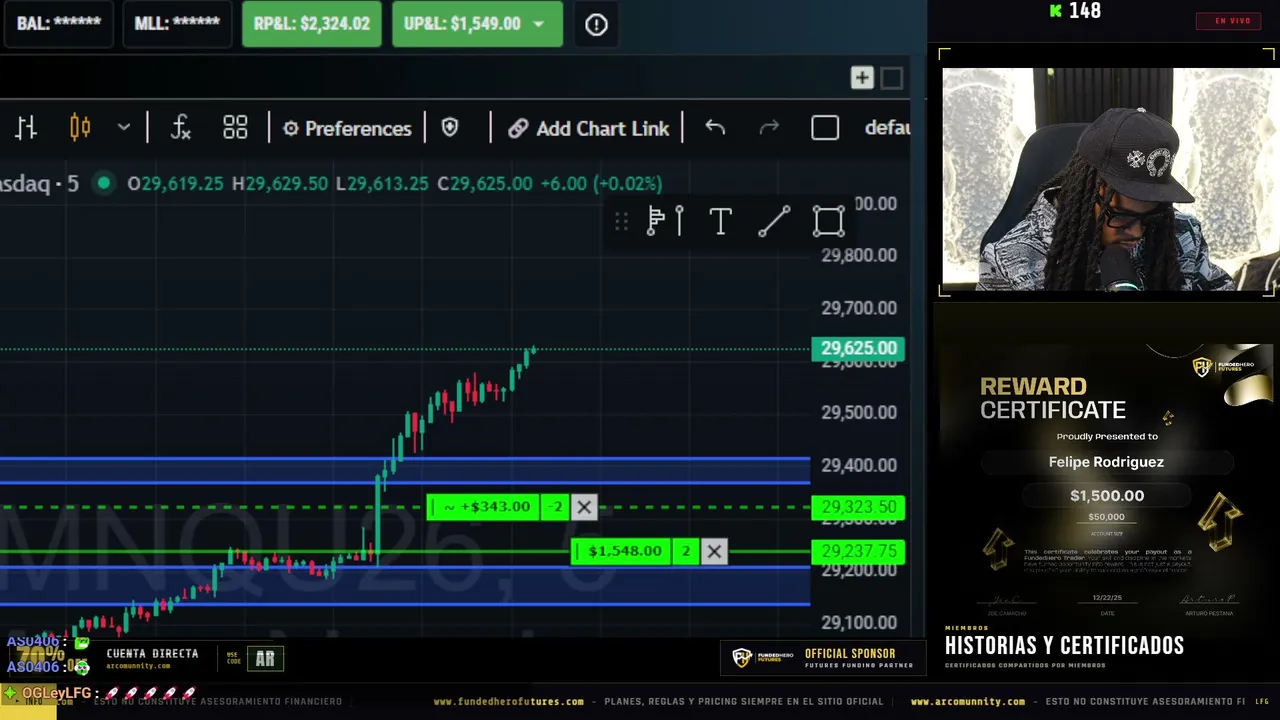Viewport: 1280px width, 720px height.
Task: Click the 148 viewer count
Action: click(1085, 11)
